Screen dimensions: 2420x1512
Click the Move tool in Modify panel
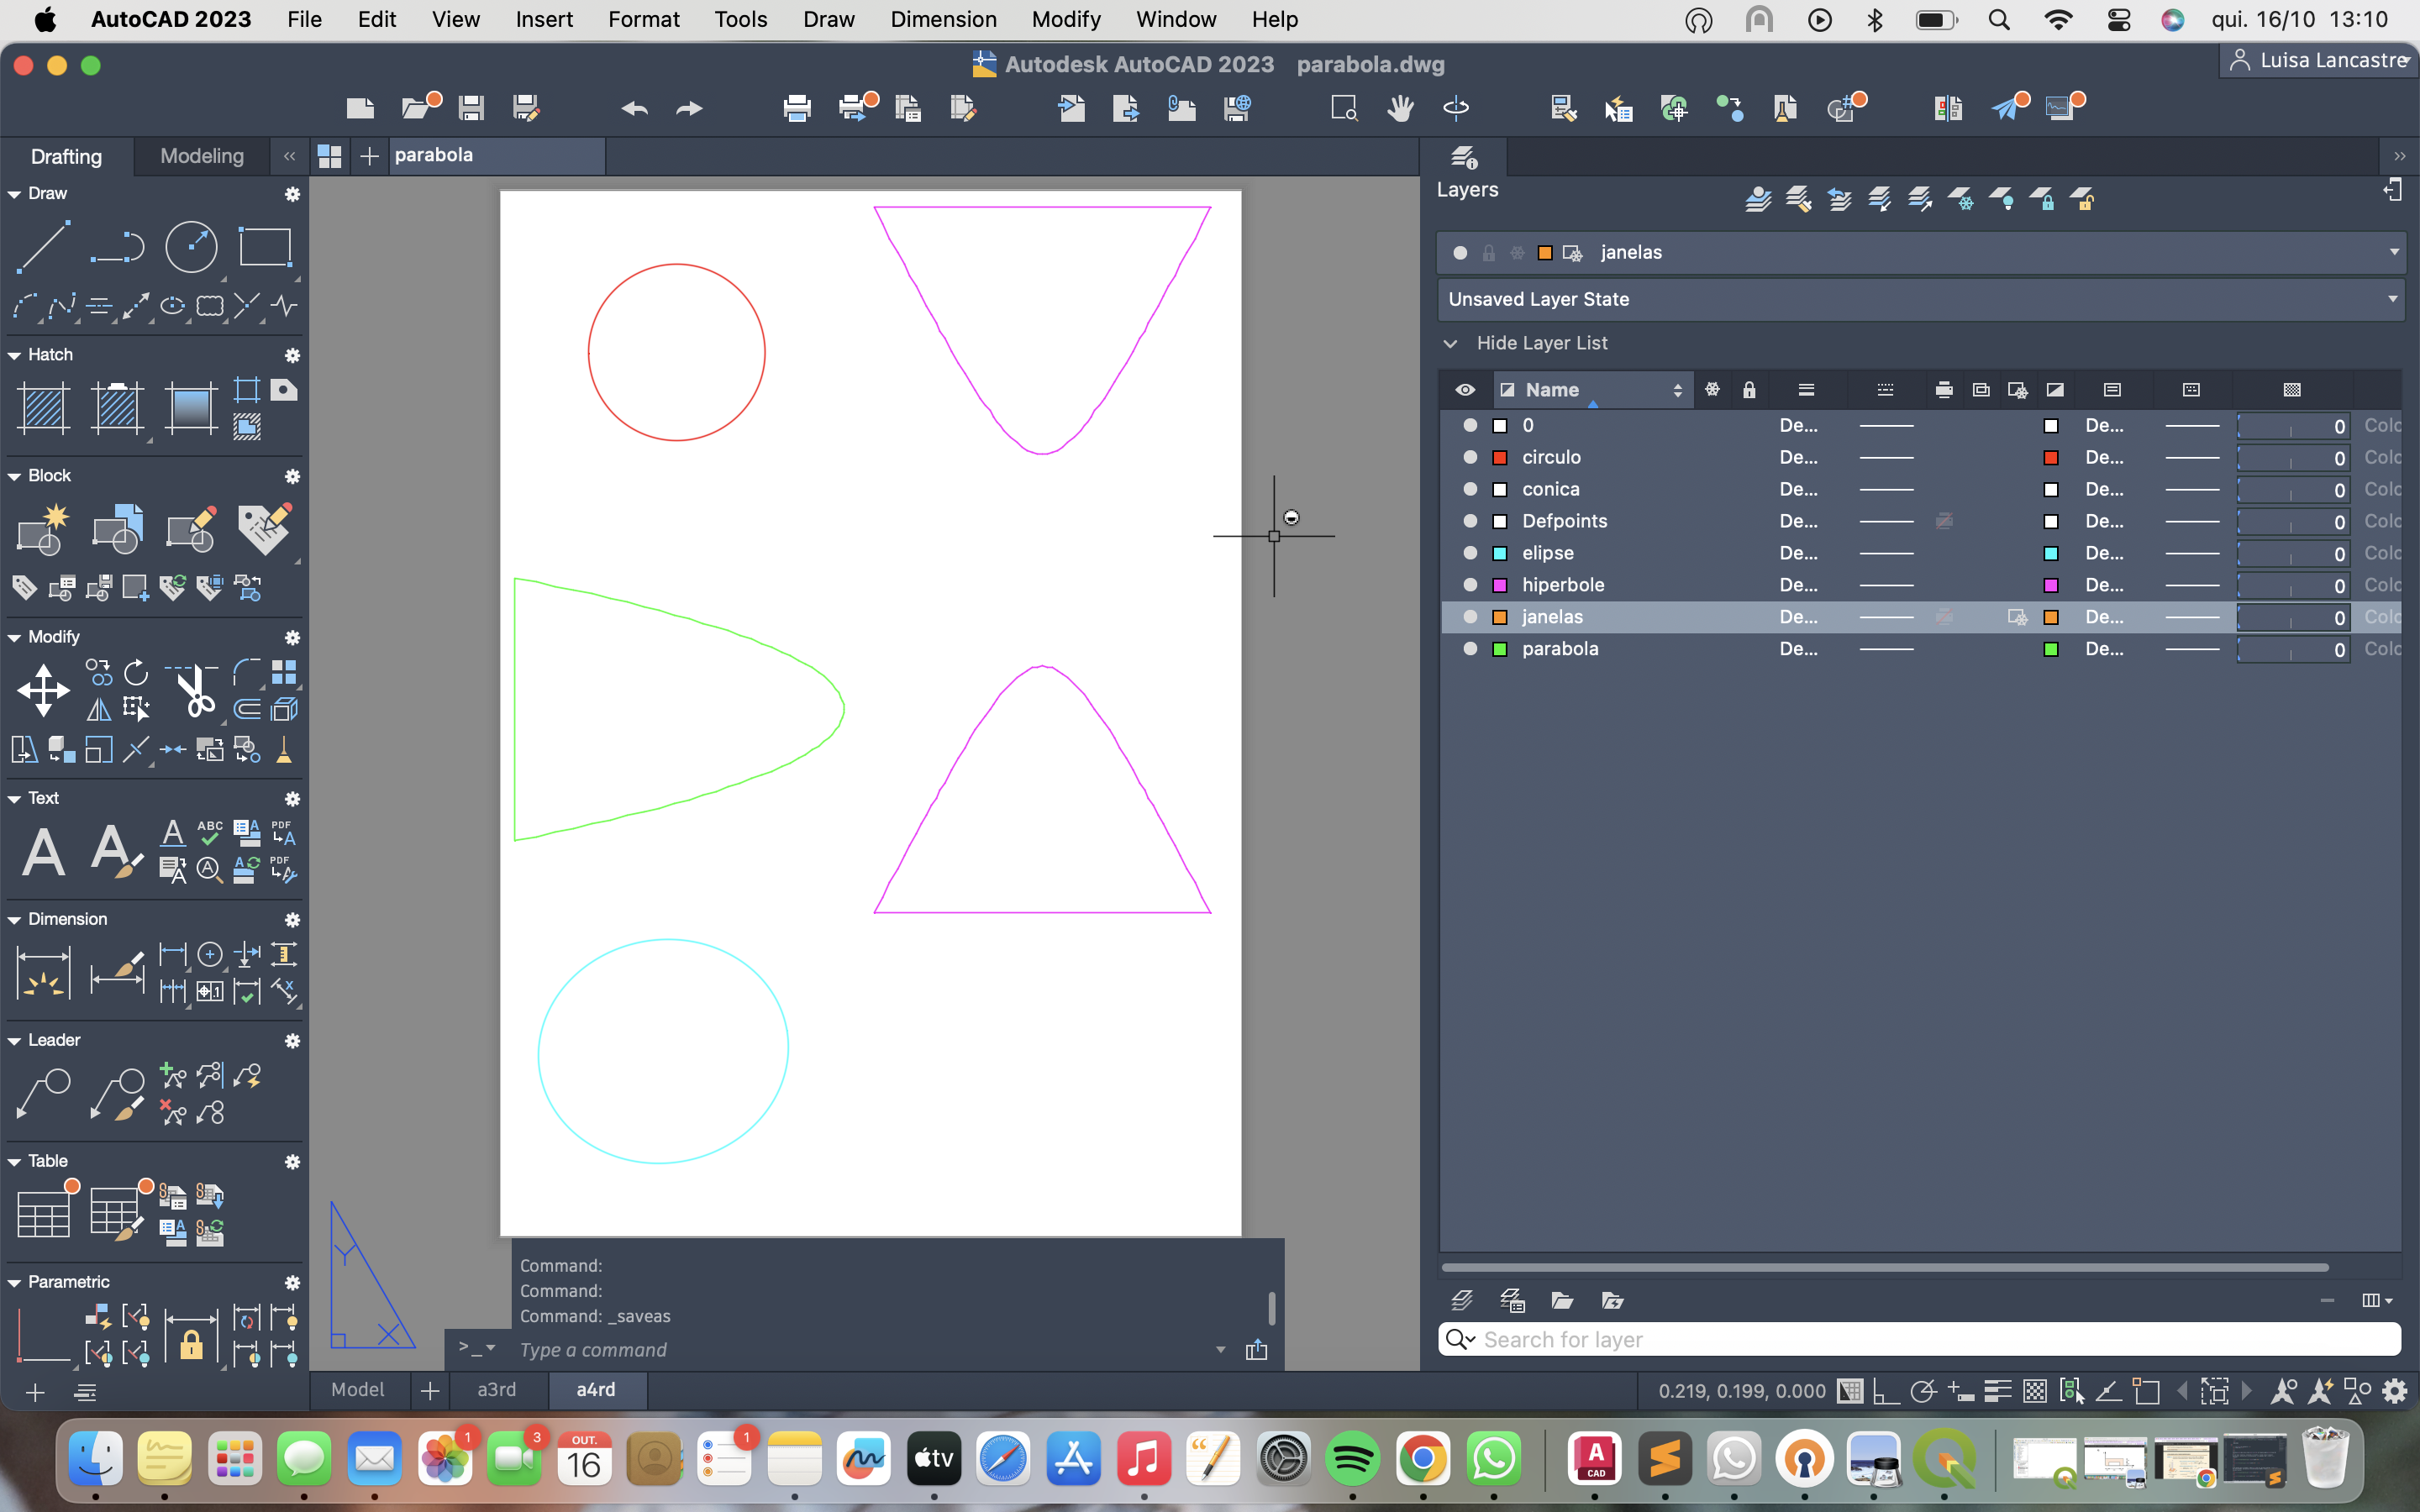point(43,690)
